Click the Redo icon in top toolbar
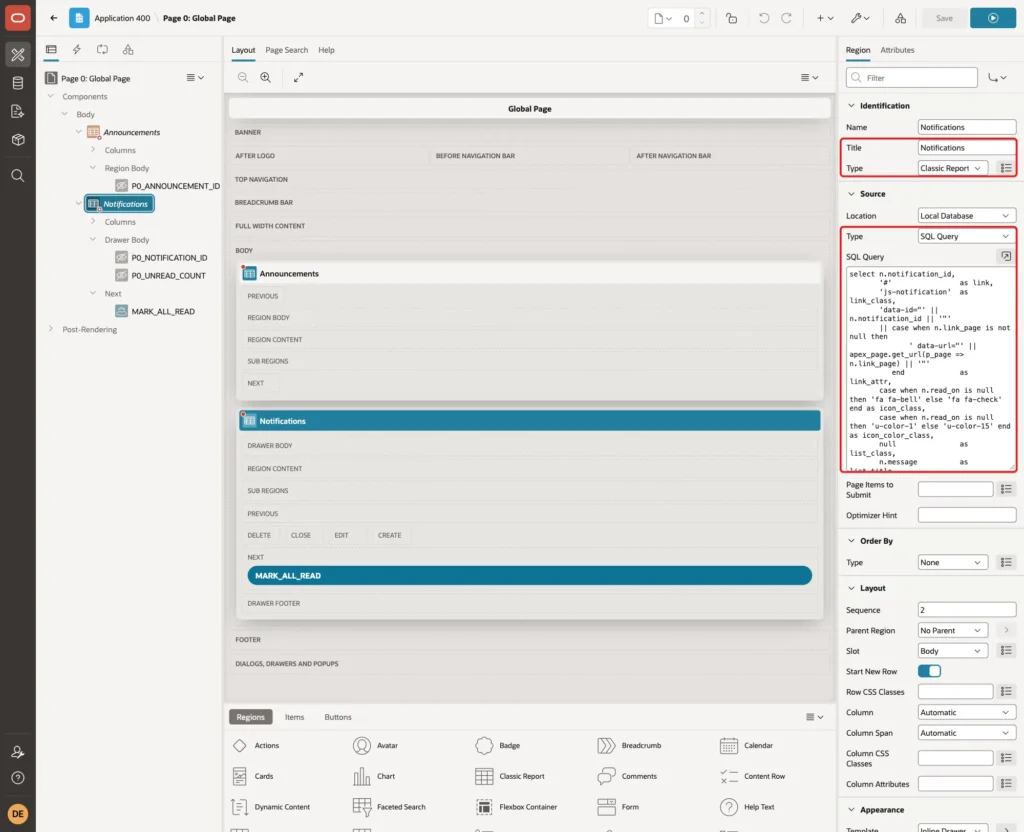1024x832 pixels. pos(786,18)
